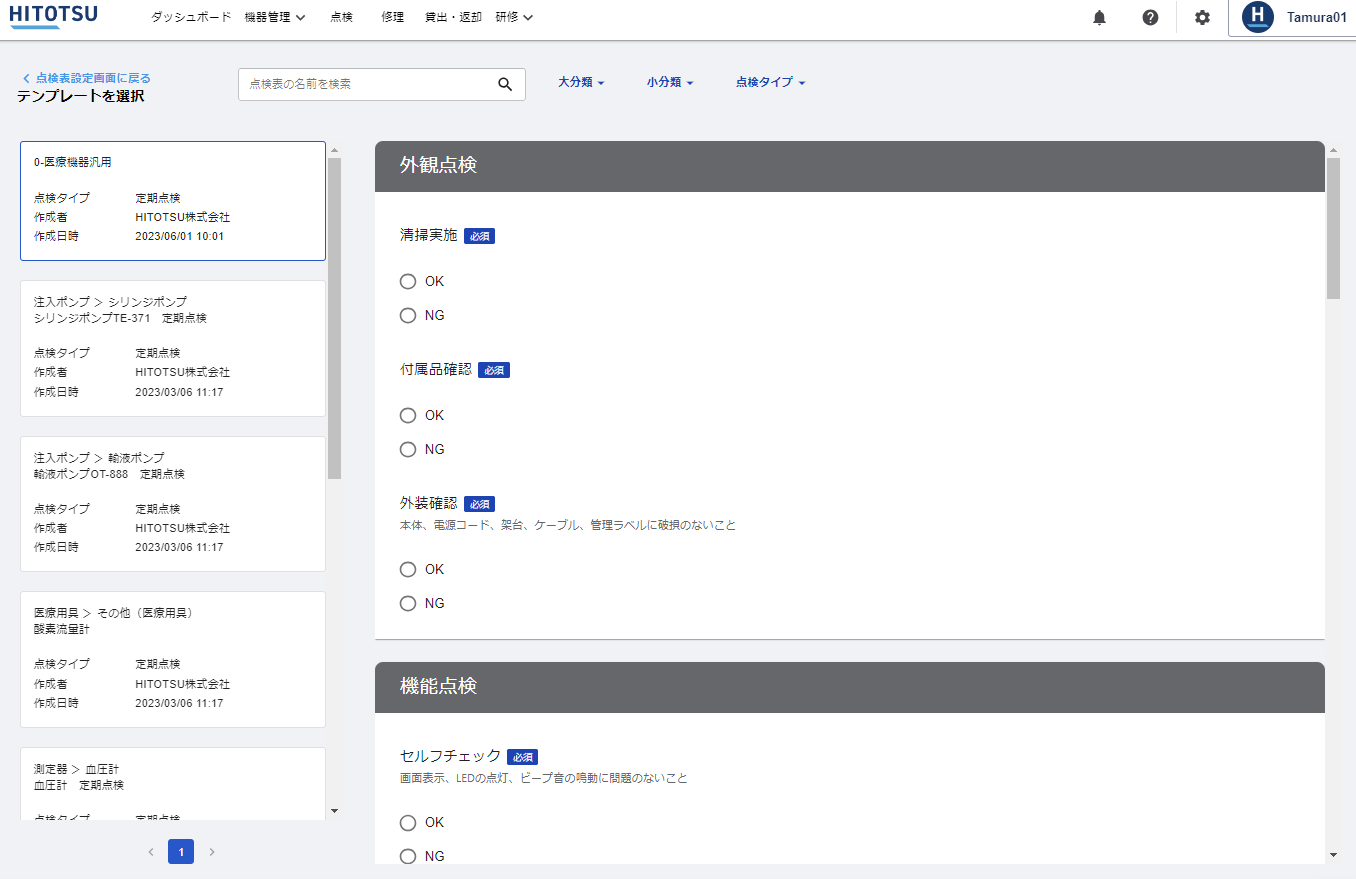Go to previous page arrow in pagination

(151, 852)
